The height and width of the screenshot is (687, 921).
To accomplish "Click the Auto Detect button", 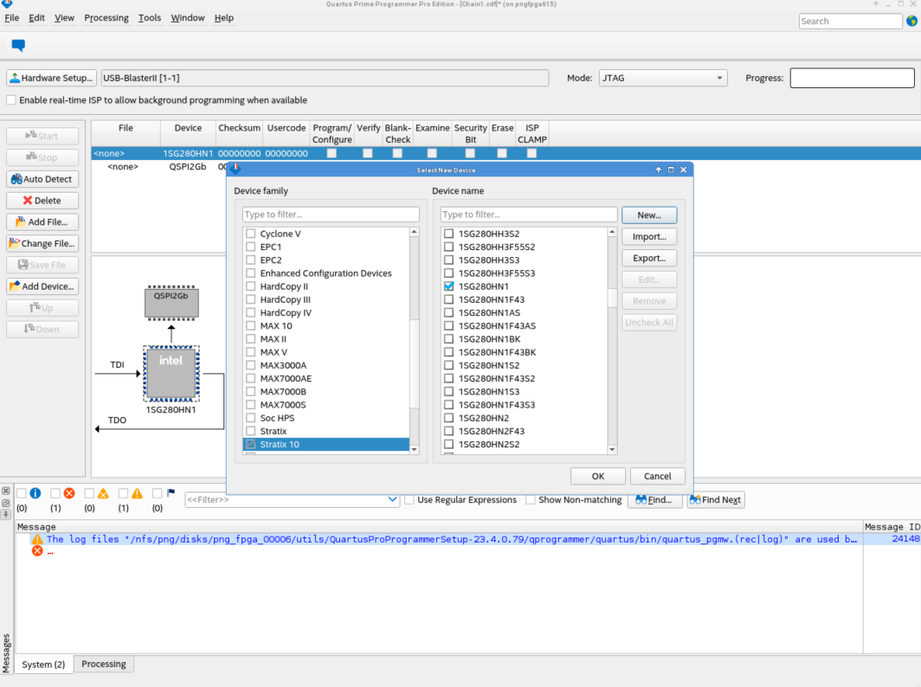I will click(x=42, y=179).
